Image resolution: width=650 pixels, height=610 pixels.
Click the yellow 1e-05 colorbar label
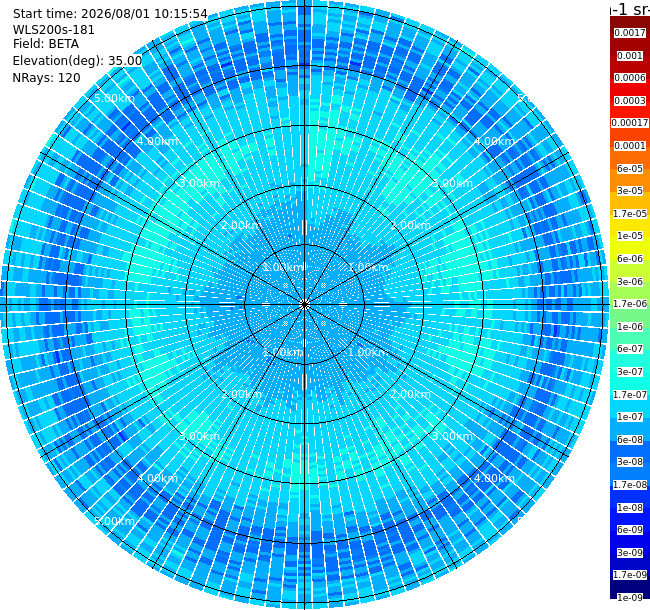(x=630, y=236)
